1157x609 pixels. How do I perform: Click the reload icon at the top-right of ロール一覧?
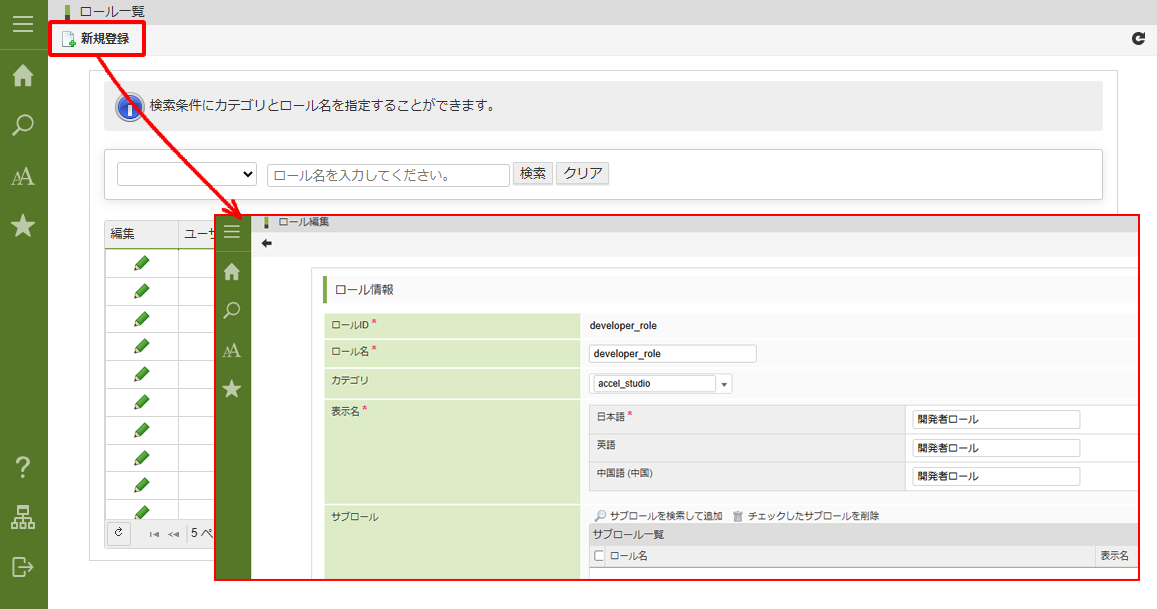1138,39
